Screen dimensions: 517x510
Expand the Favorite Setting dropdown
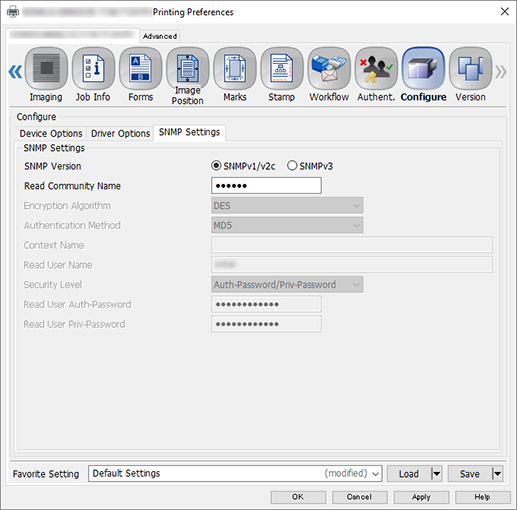(235, 473)
